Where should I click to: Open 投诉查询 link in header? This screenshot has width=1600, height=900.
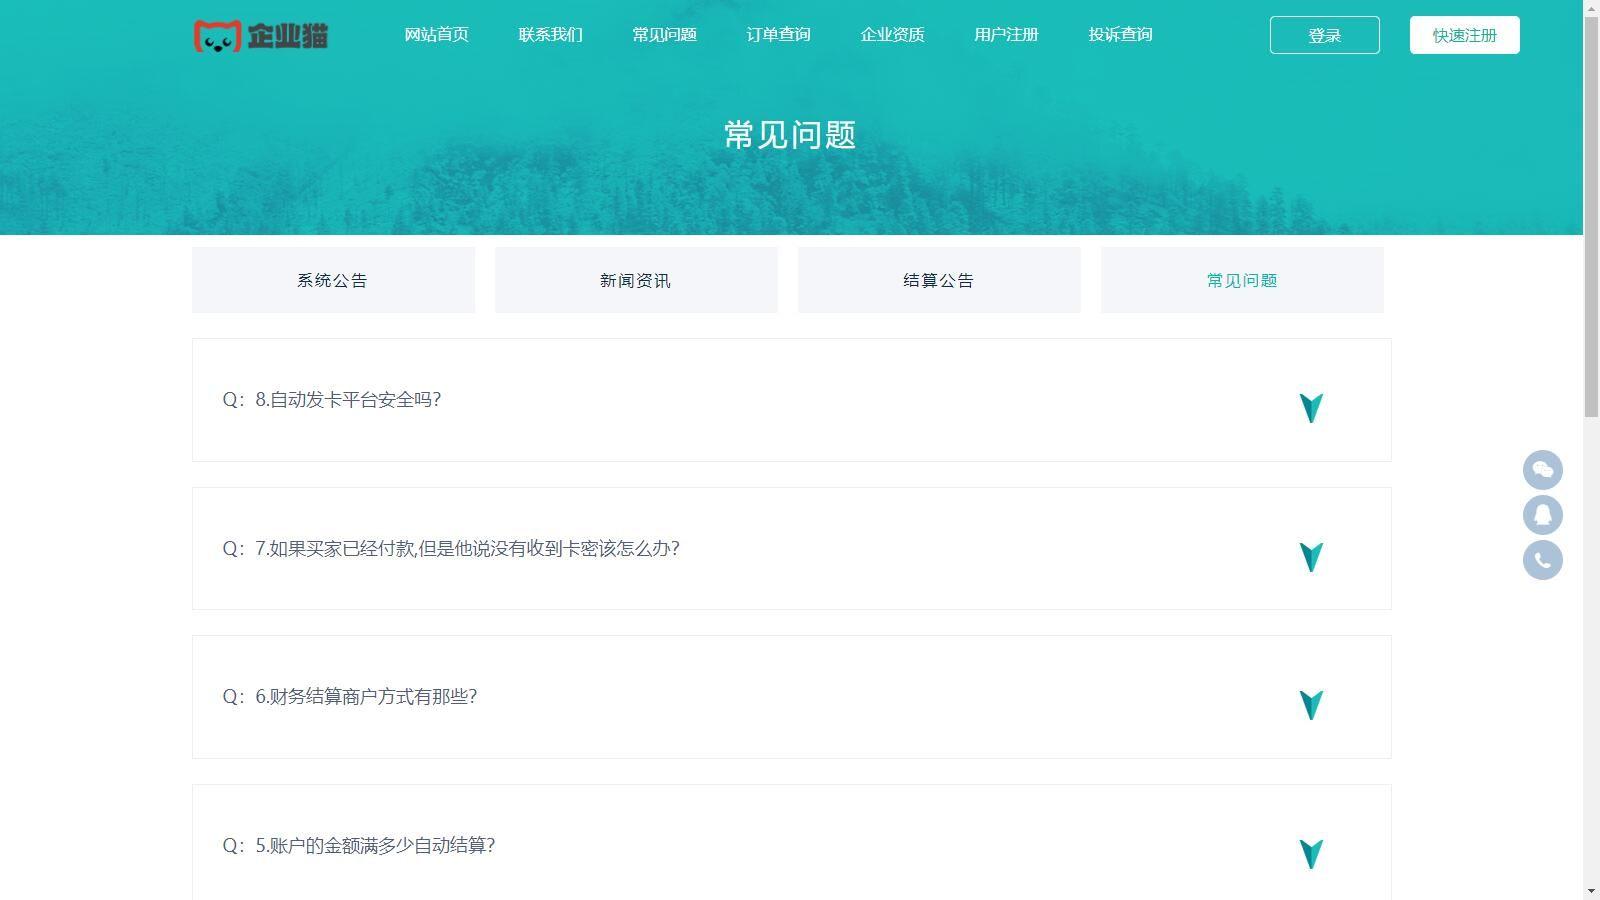point(1120,35)
